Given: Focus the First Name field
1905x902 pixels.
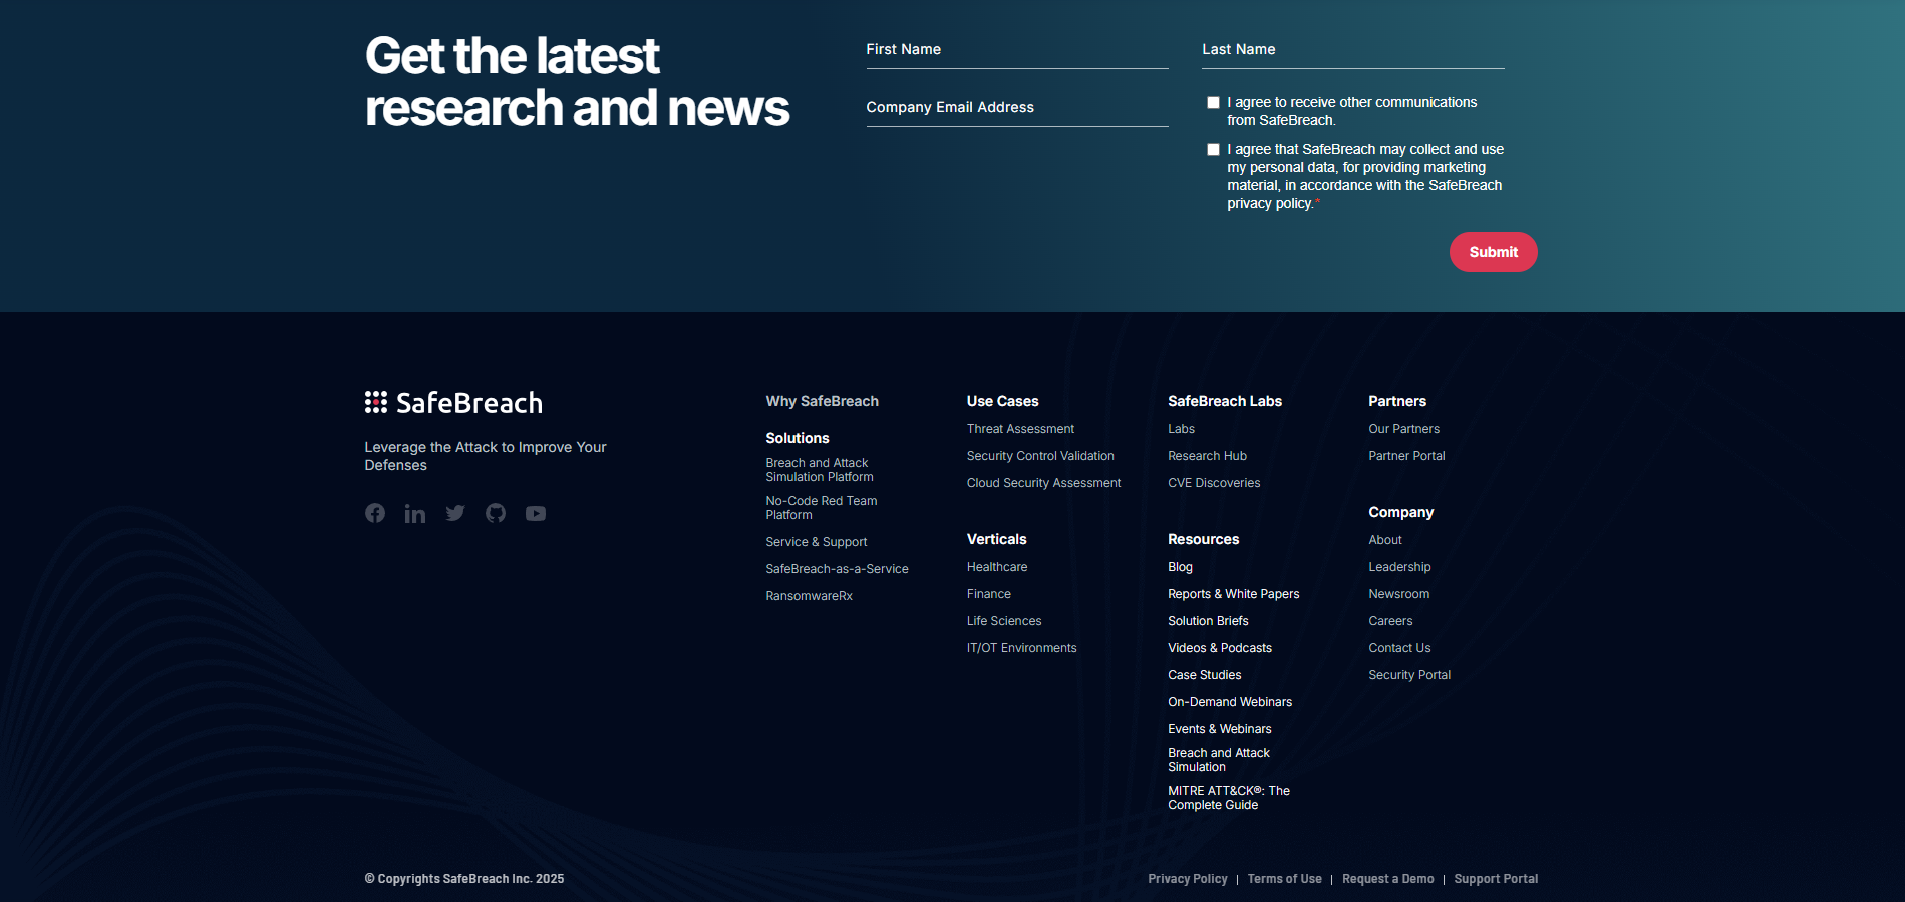Looking at the screenshot, I should pyautogui.click(x=1017, y=50).
